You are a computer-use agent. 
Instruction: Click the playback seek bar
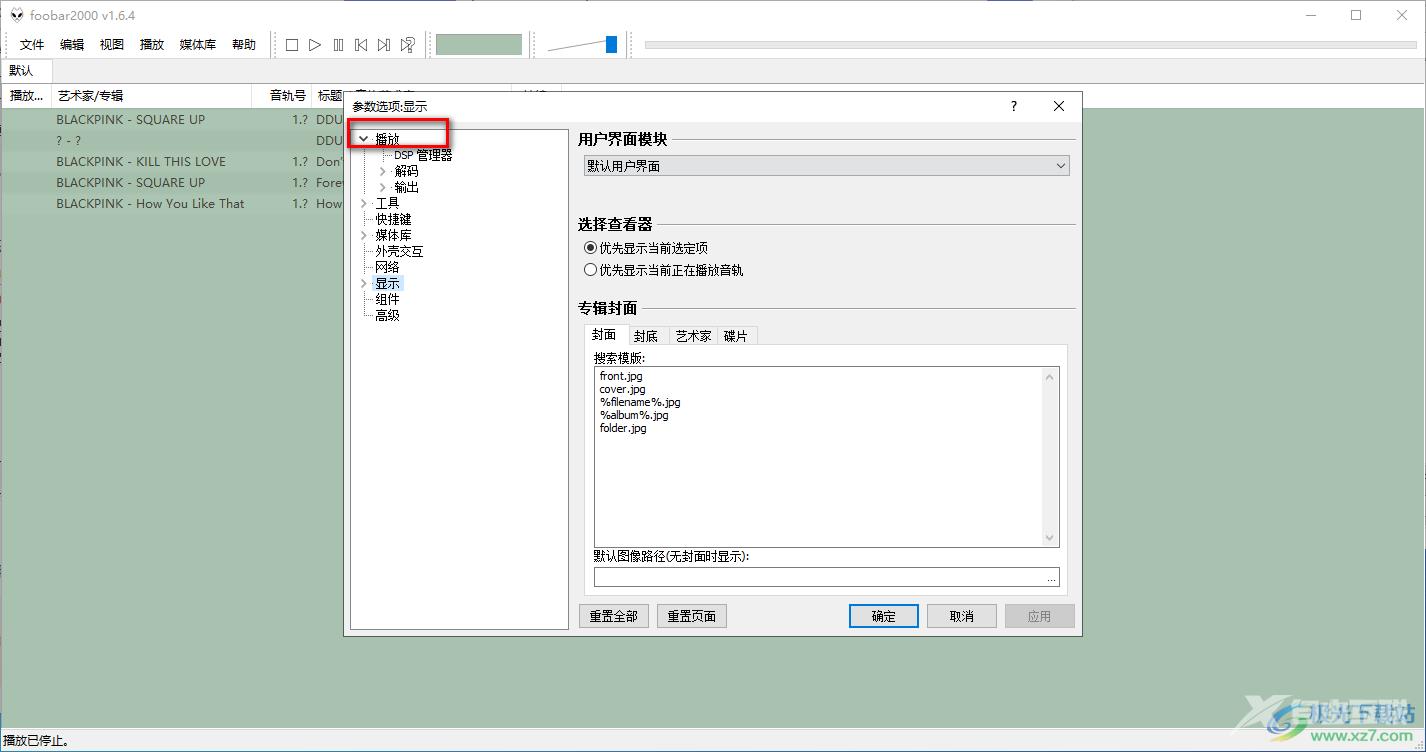click(x=1030, y=45)
